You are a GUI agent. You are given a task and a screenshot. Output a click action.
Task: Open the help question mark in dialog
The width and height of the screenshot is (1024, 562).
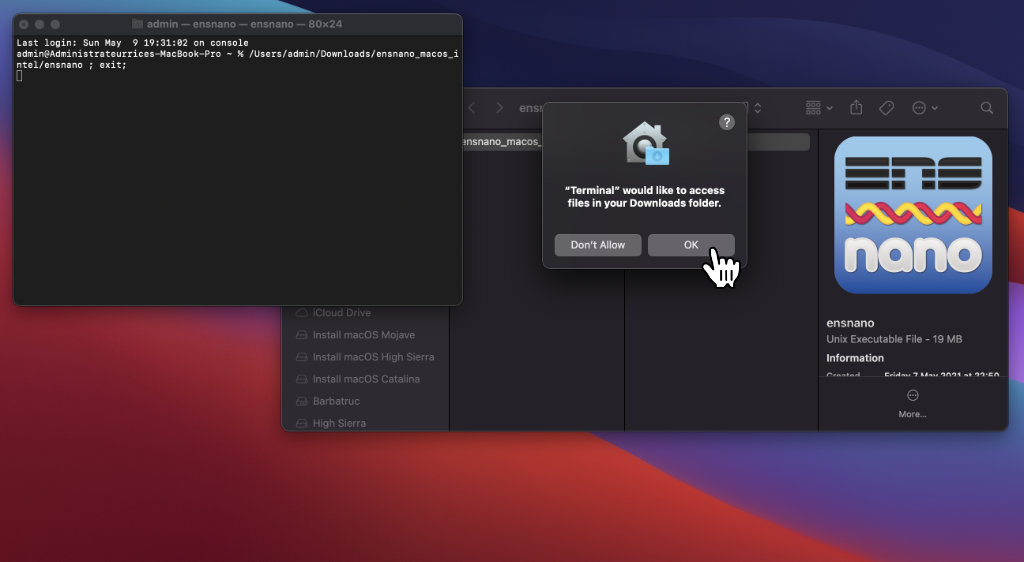(x=726, y=122)
